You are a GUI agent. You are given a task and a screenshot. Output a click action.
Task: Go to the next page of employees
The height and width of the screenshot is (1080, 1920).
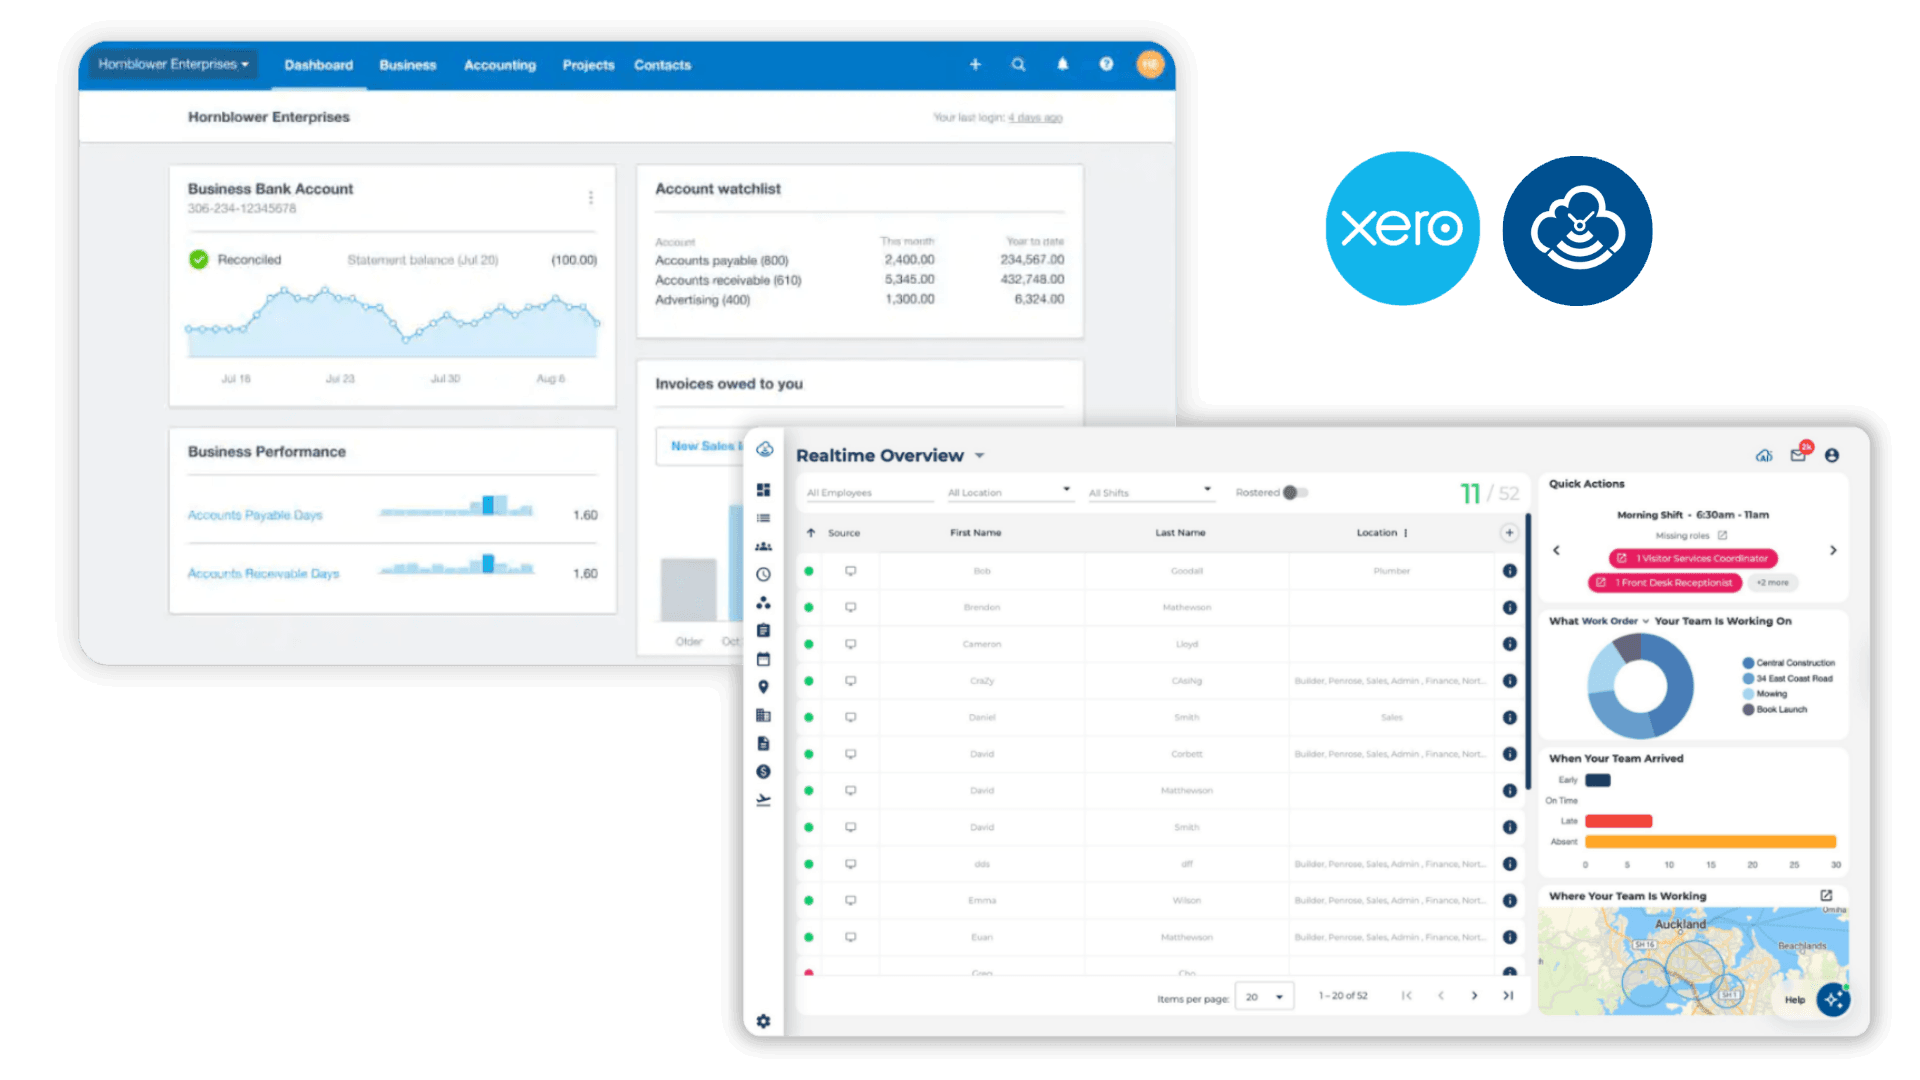coord(1474,996)
